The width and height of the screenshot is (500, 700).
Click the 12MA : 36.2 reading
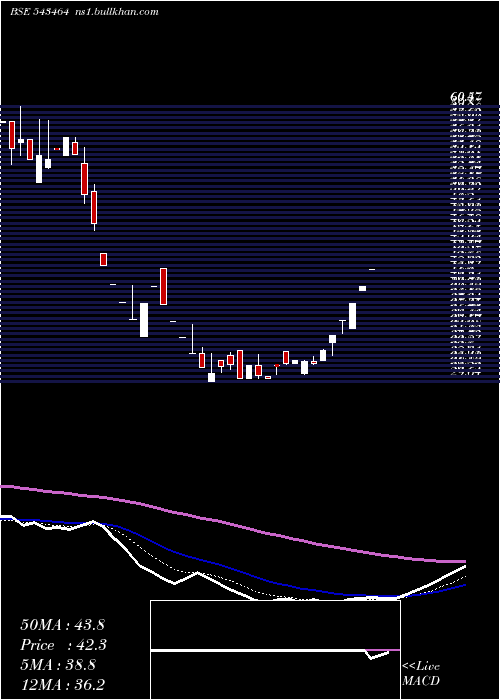[63, 685]
